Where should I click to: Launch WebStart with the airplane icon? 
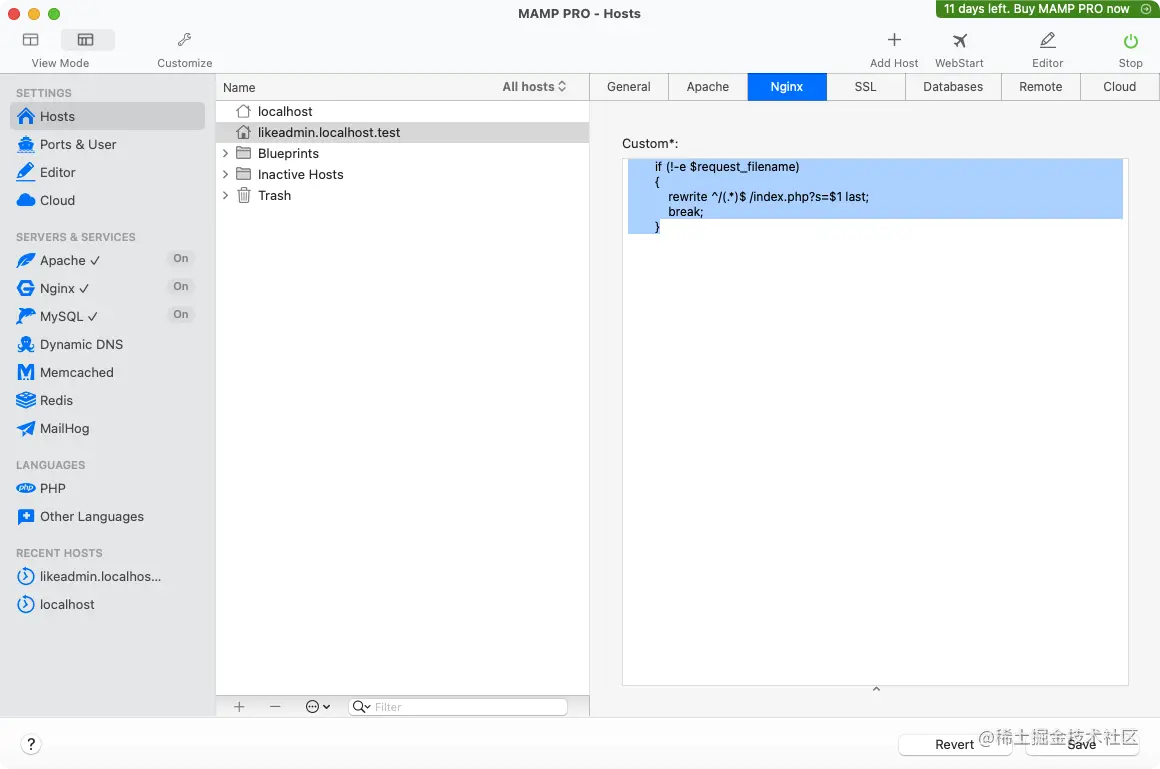pyautogui.click(x=960, y=40)
